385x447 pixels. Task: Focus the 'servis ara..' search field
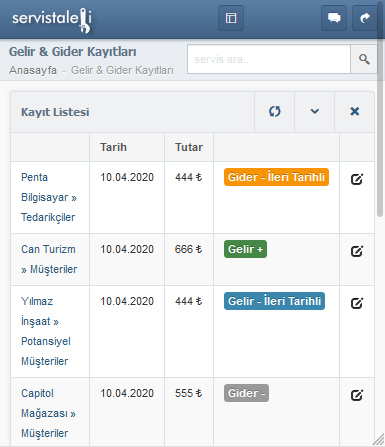point(269,59)
